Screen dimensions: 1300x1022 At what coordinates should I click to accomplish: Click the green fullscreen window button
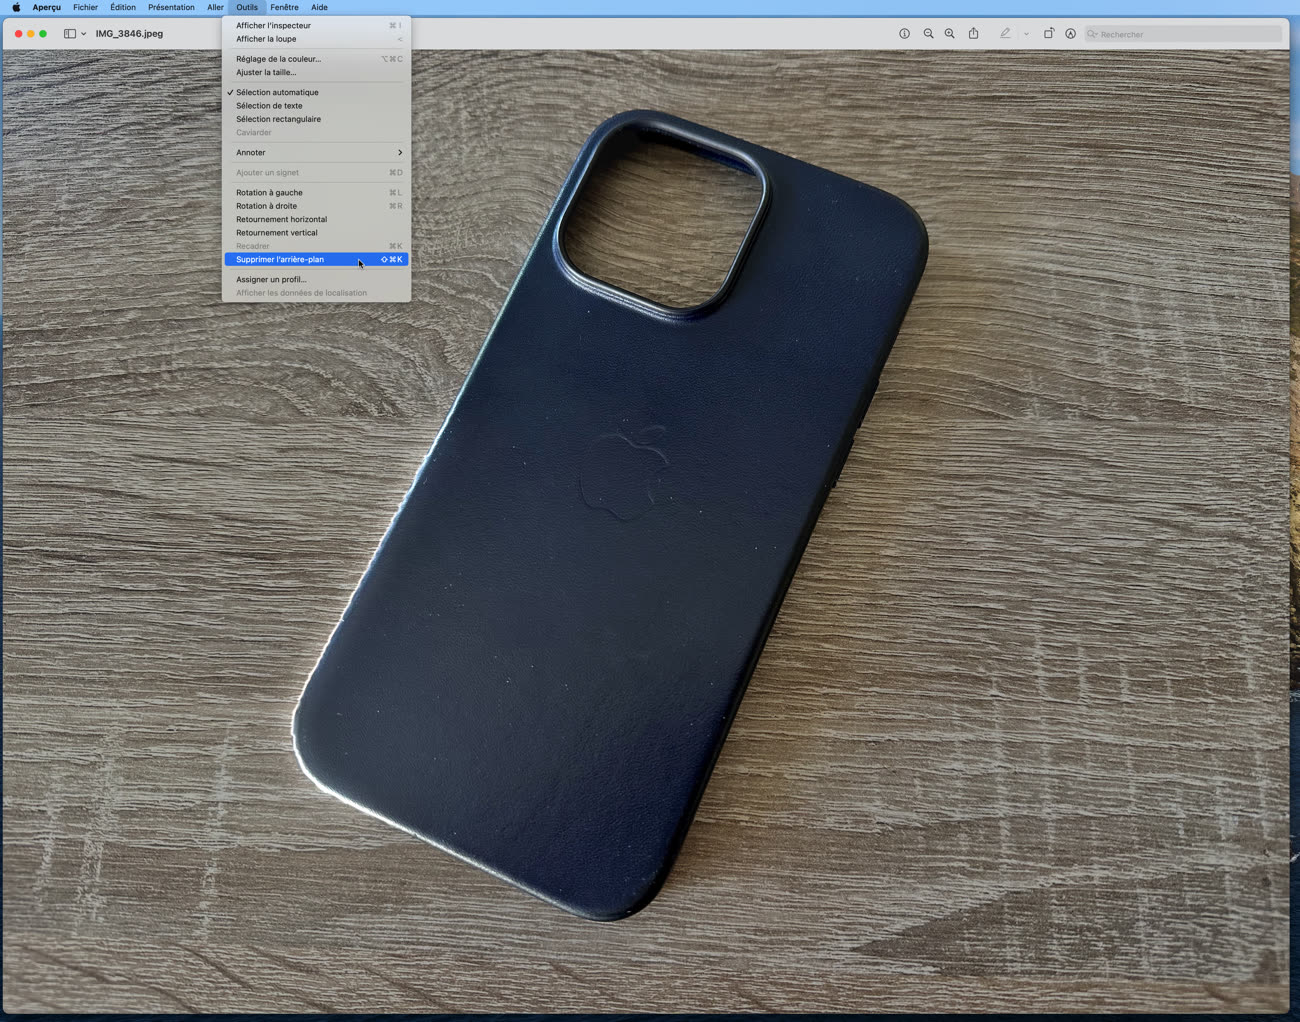(x=43, y=33)
